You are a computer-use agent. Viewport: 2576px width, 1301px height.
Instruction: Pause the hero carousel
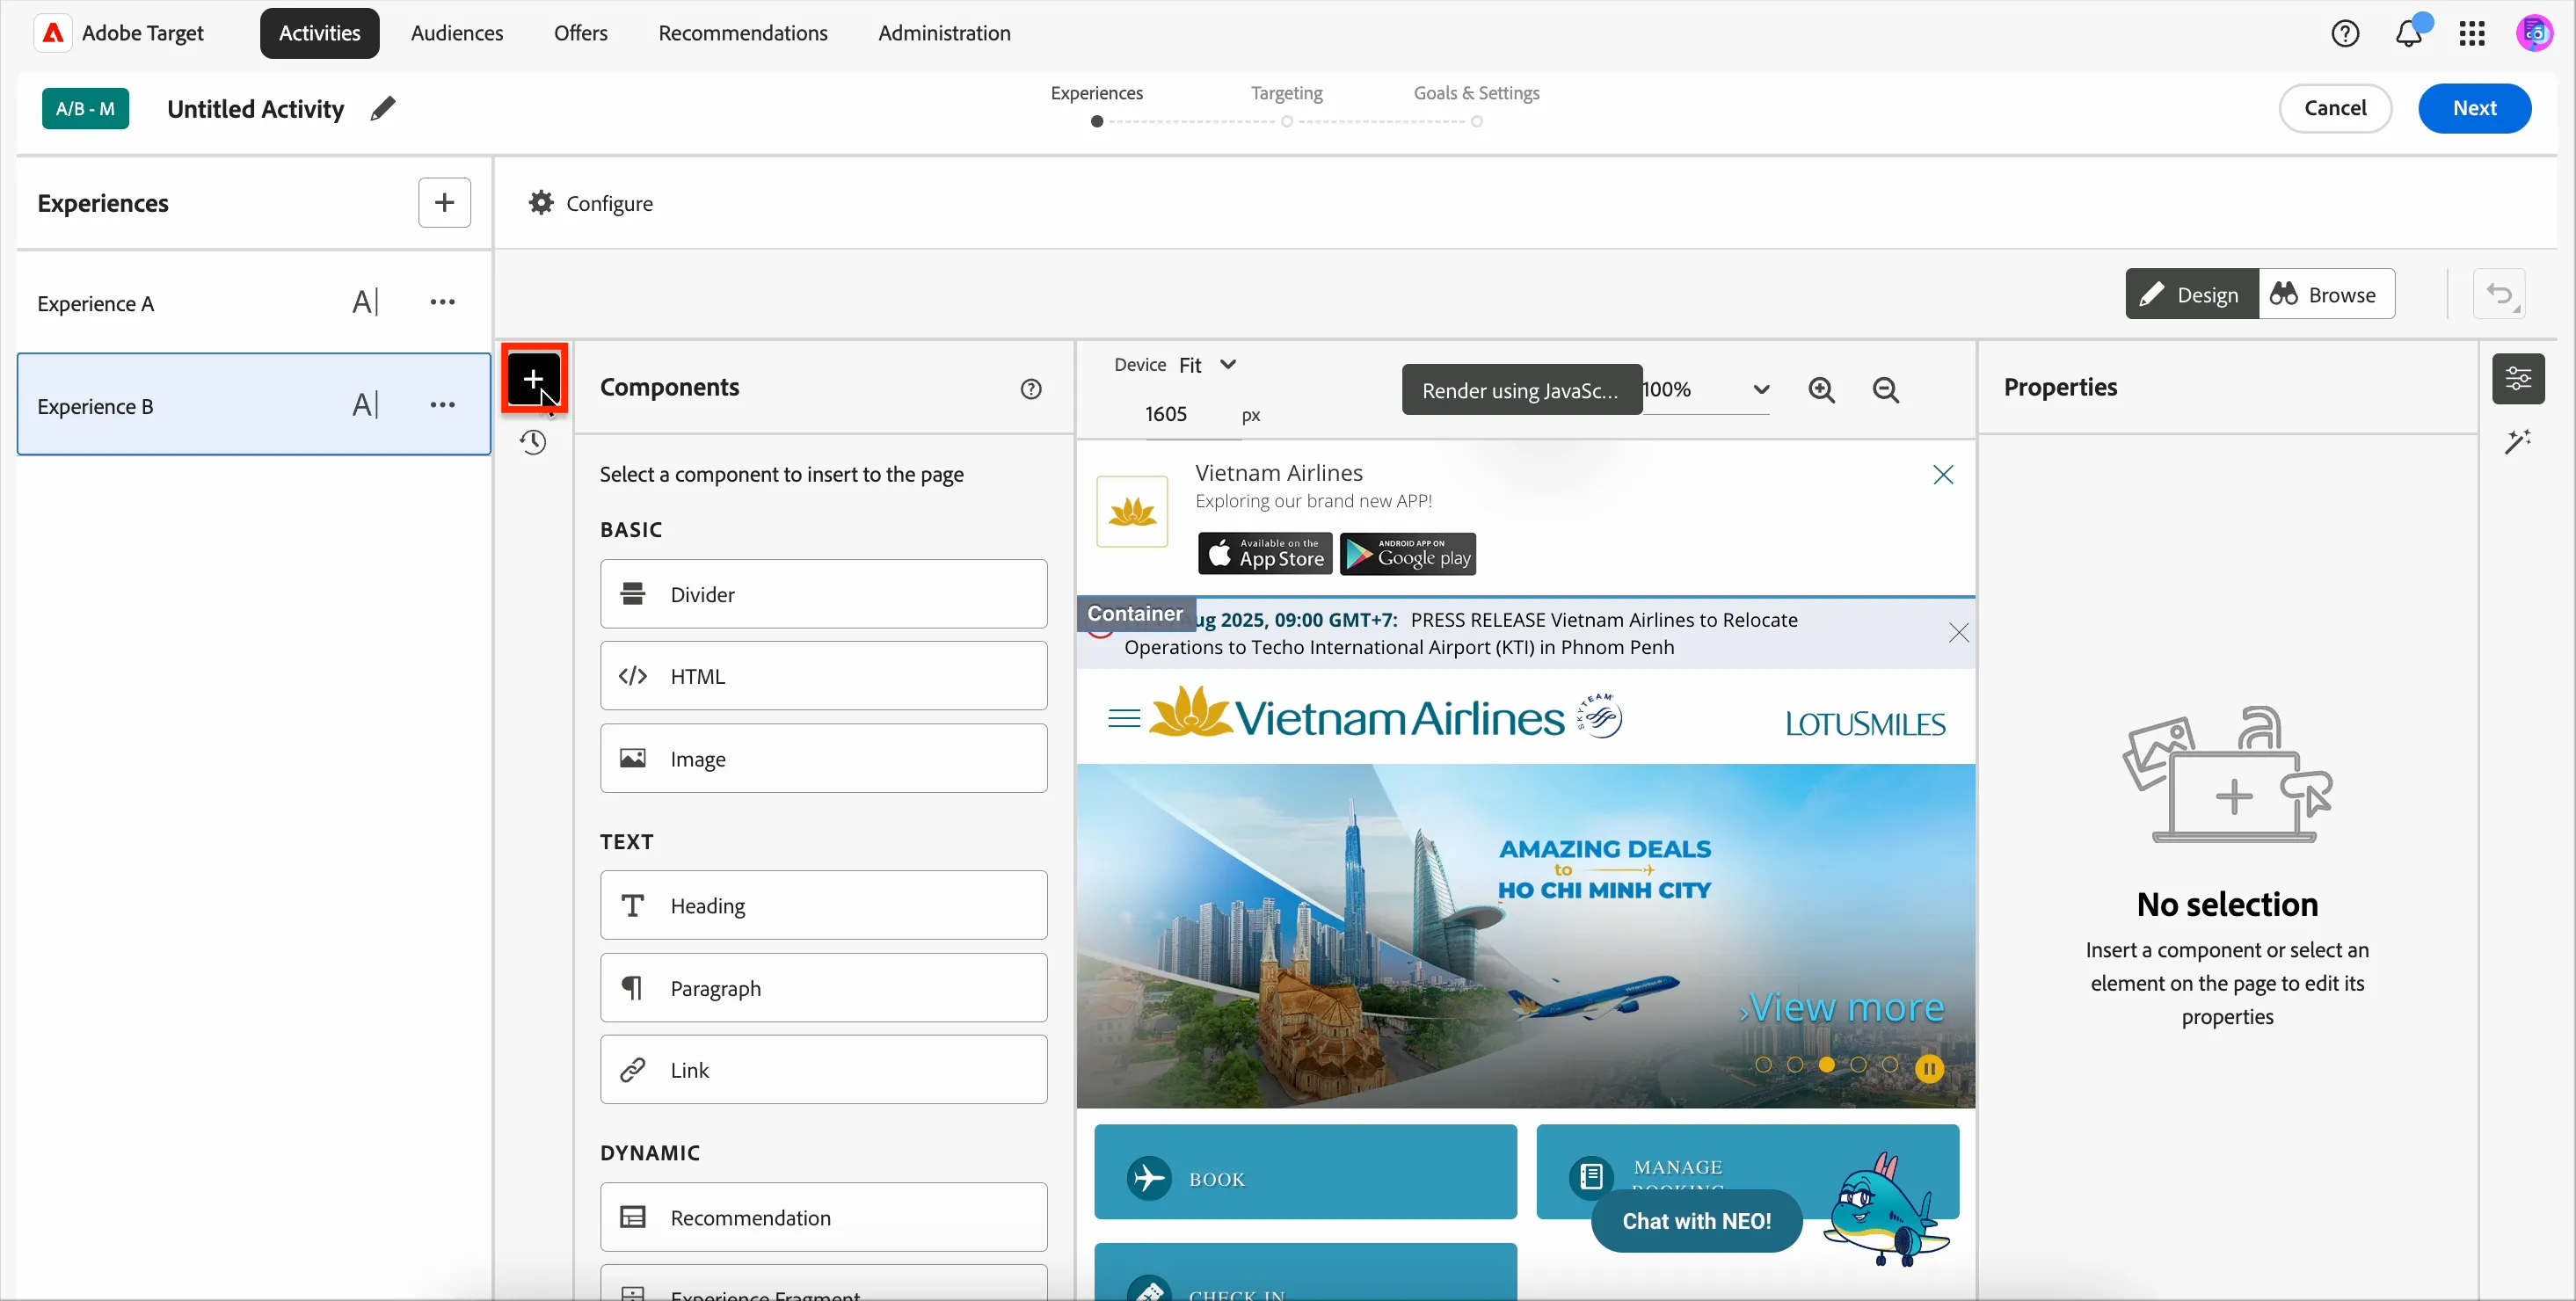click(x=1929, y=1069)
